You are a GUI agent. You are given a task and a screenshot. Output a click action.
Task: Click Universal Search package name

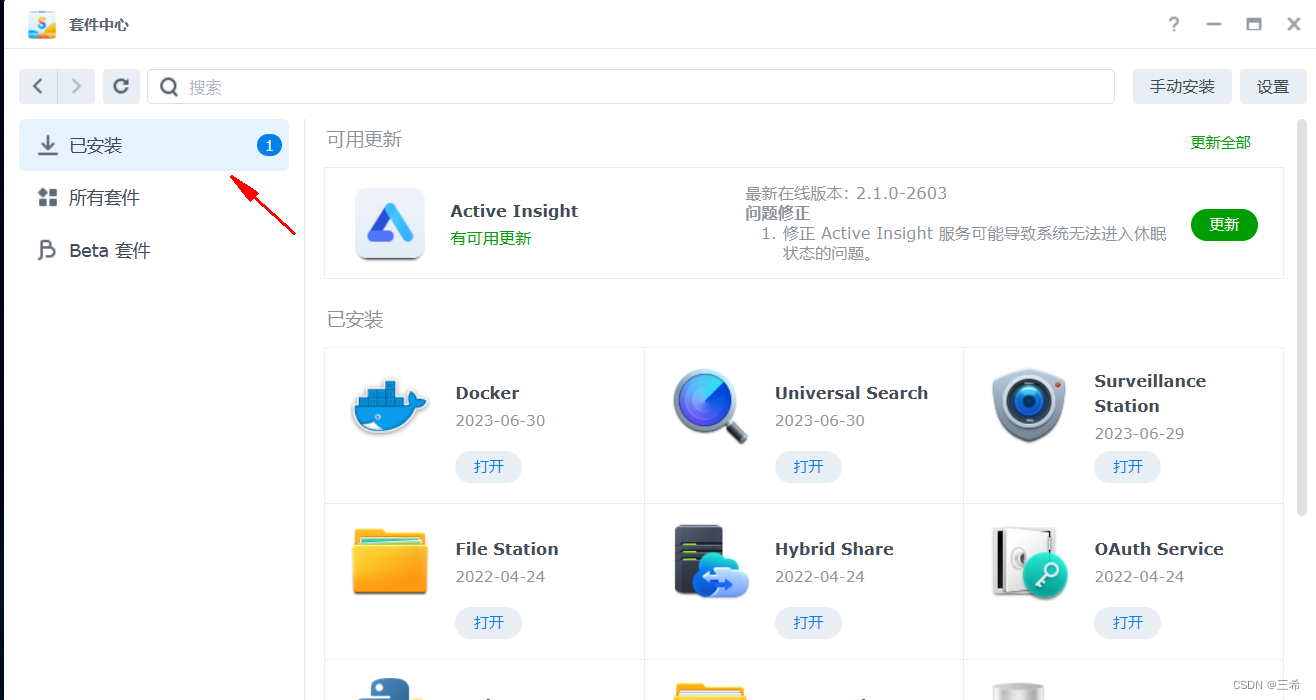click(851, 393)
